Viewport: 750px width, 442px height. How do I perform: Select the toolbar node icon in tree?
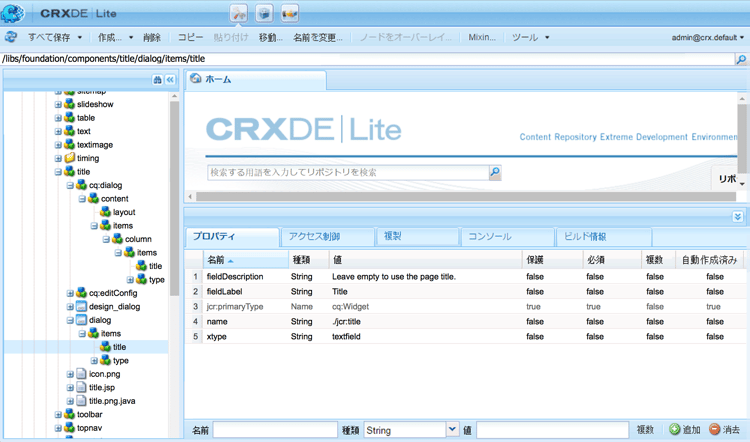70,414
